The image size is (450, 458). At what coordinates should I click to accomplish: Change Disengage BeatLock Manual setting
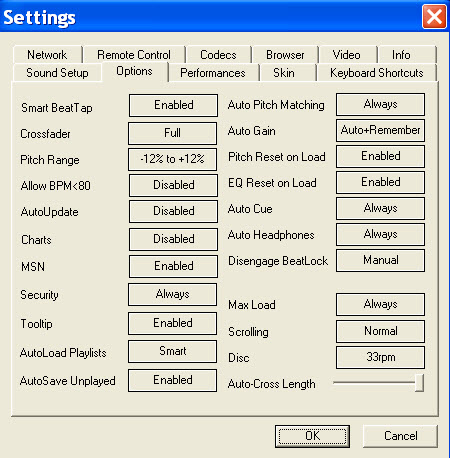380,260
